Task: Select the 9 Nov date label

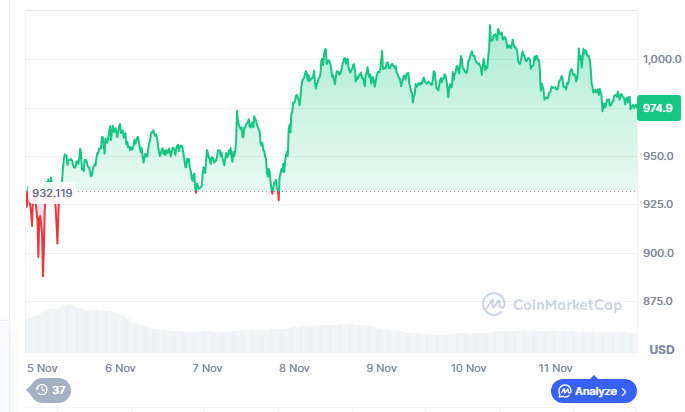Action: tap(381, 367)
